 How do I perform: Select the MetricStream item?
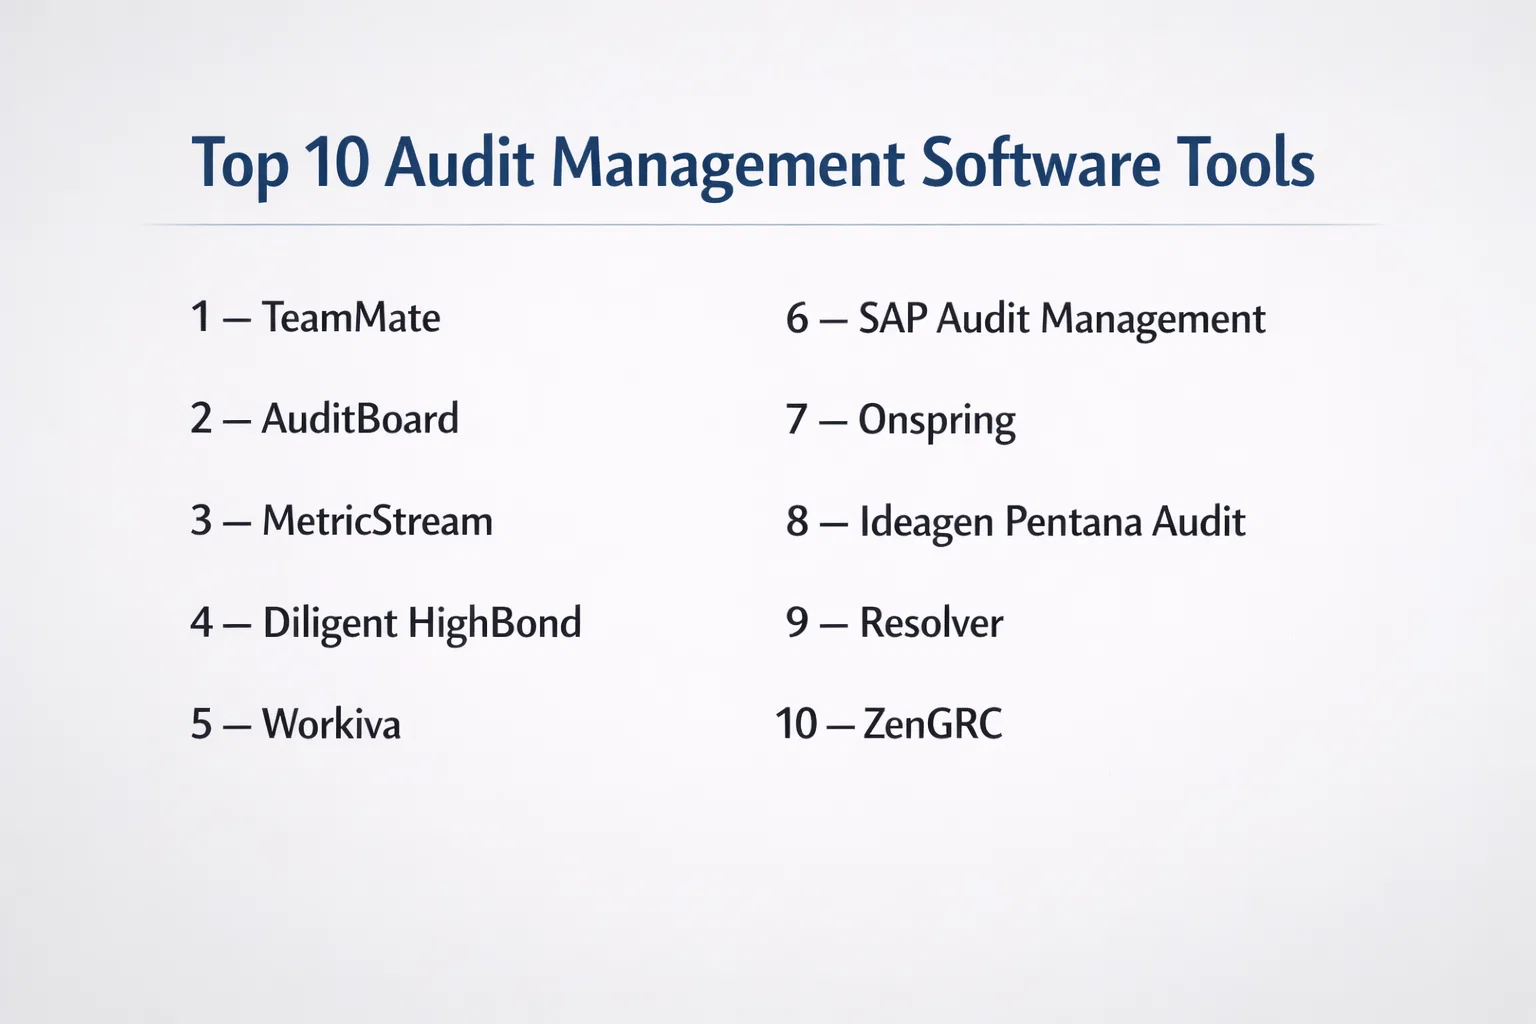377,521
